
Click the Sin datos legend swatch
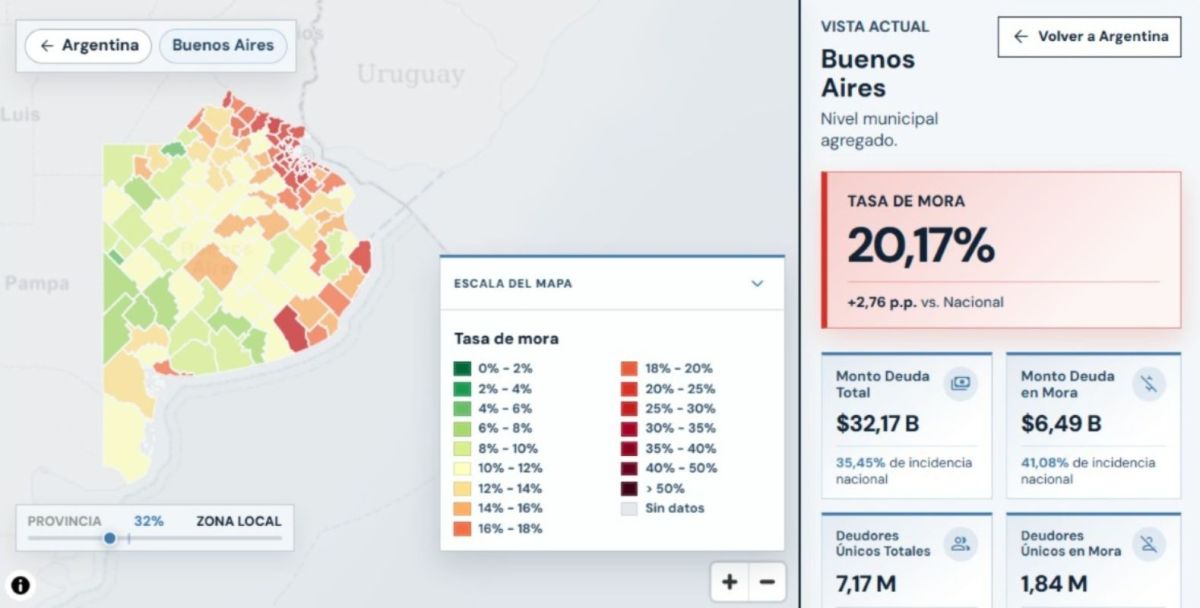pos(629,509)
